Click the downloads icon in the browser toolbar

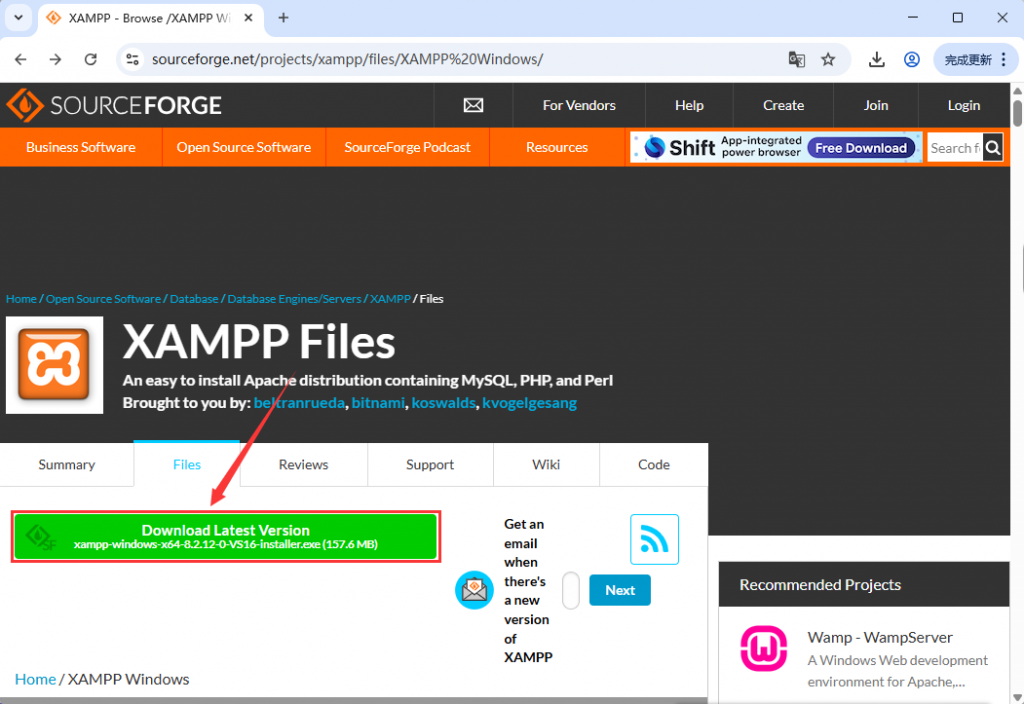[876, 59]
